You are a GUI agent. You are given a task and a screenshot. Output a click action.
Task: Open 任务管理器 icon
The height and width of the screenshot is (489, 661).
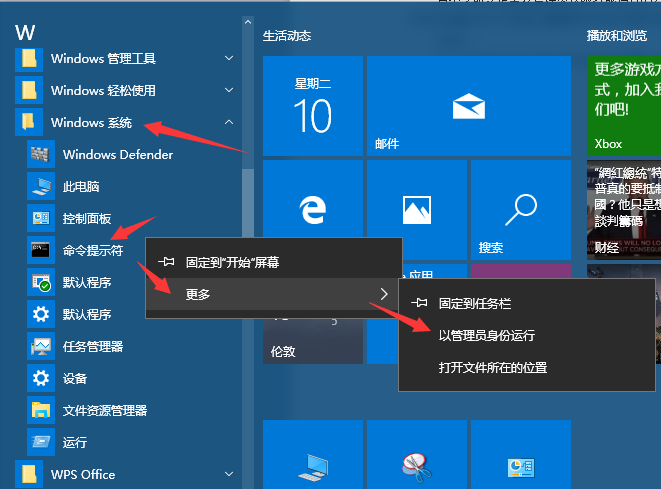(x=41, y=347)
